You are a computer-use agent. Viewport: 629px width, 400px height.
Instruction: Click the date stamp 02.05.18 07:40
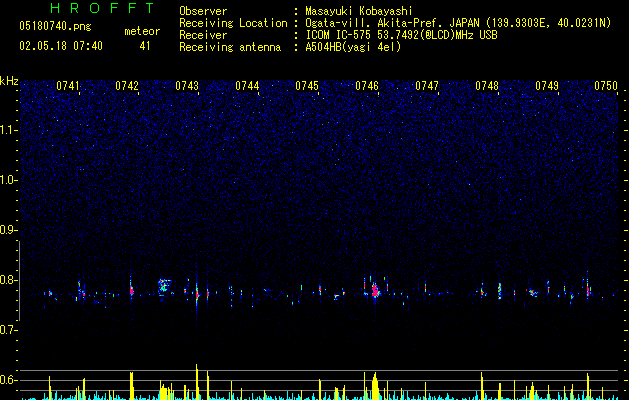coord(61,46)
